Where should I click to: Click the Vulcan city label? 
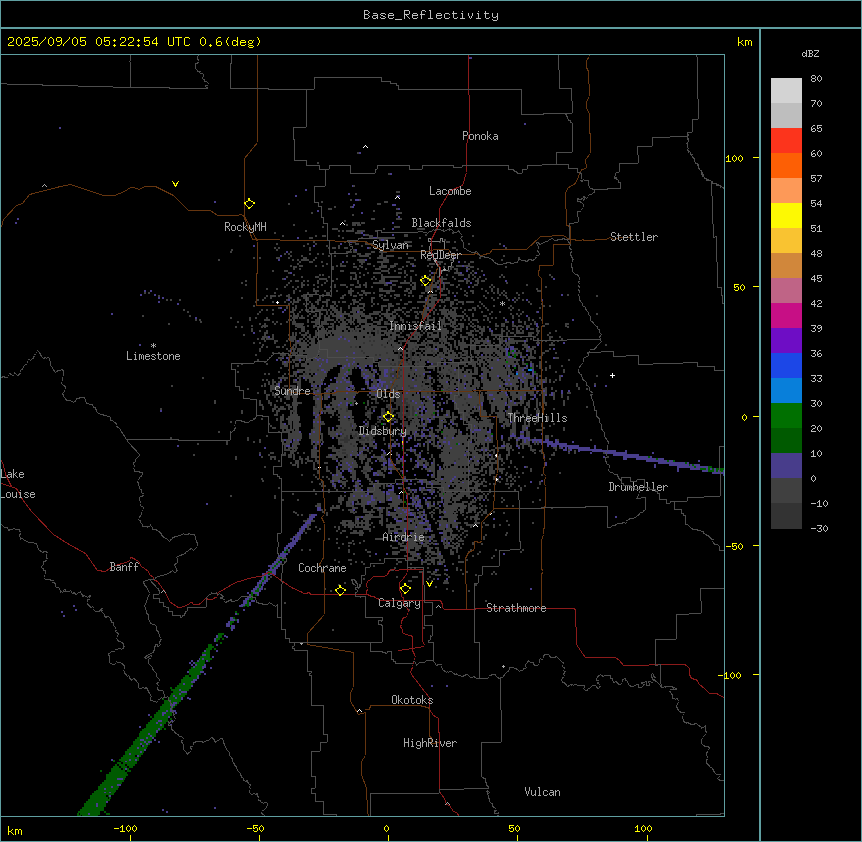(542, 792)
